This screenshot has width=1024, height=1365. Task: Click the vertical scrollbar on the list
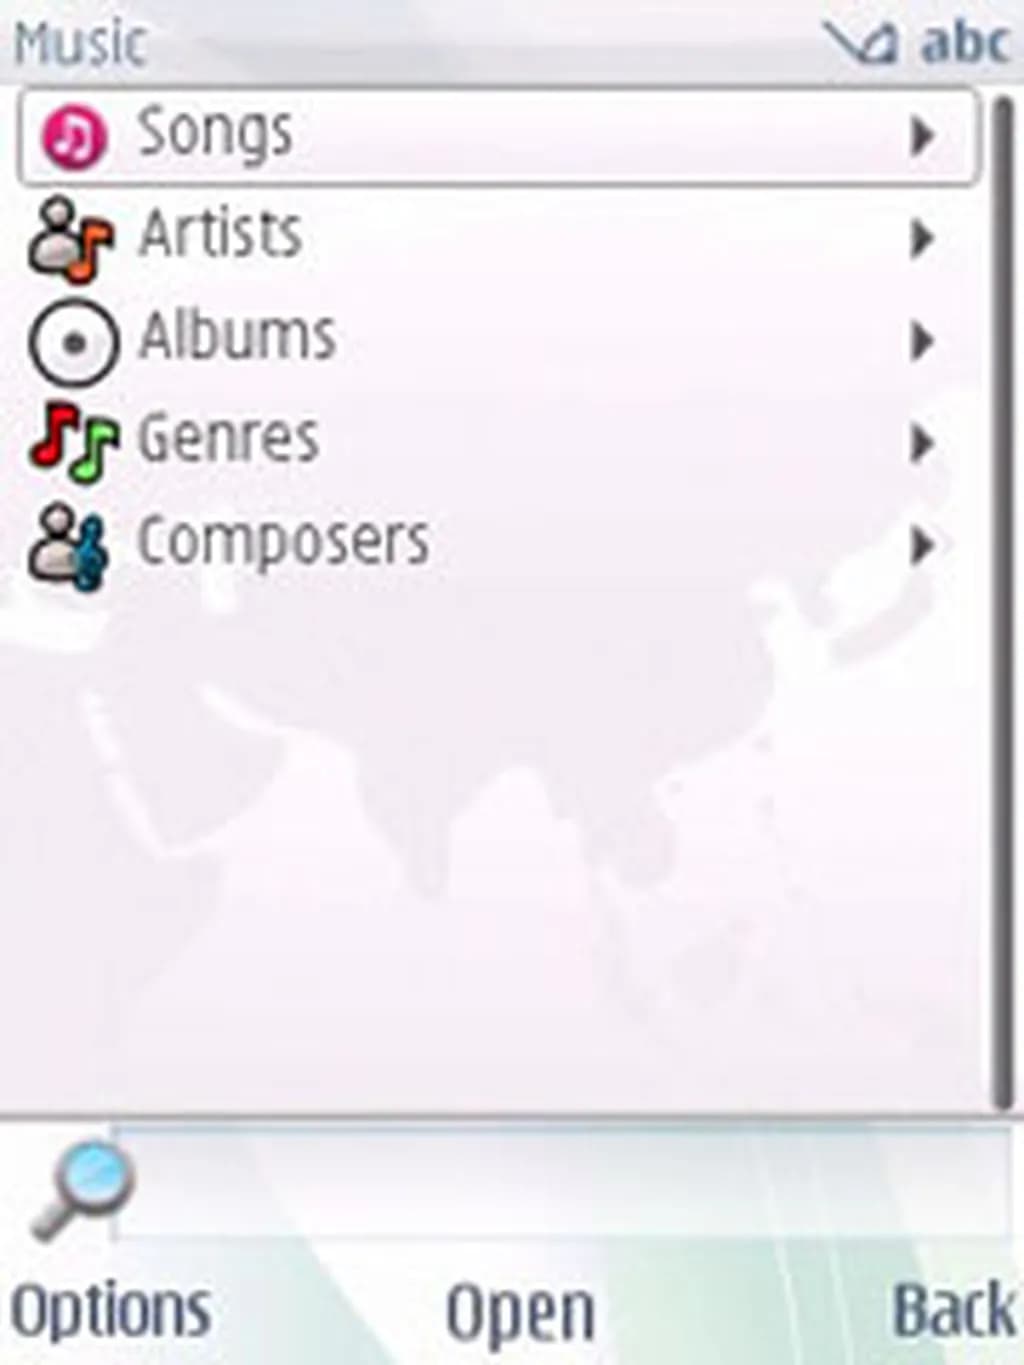coord(1003,601)
